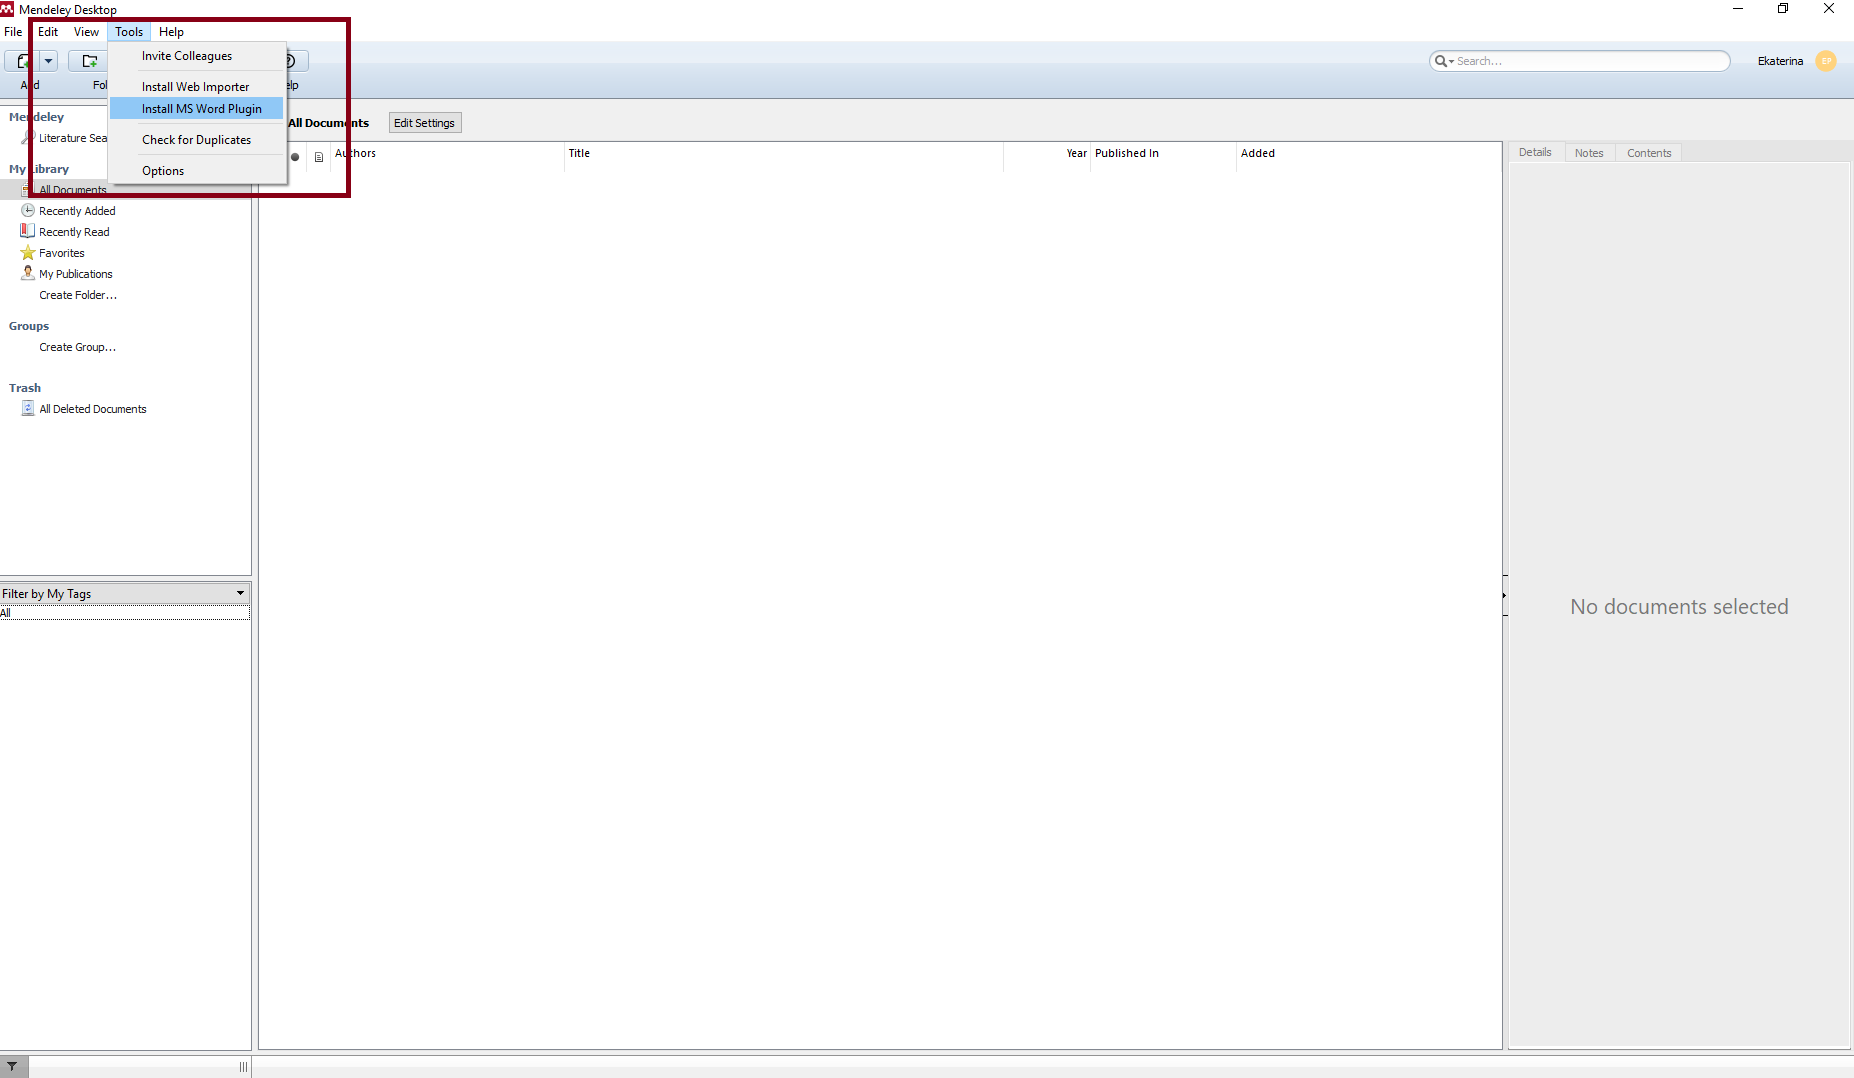The image size is (1854, 1078).
Task: Open the search magnifier options dropdown
Action: [x=1443, y=61]
